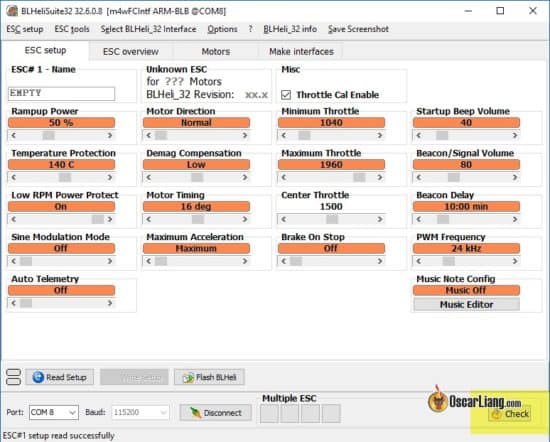Open the Baud rate dropdown
Viewport: 550px width, 442px height.
coord(140,412)
